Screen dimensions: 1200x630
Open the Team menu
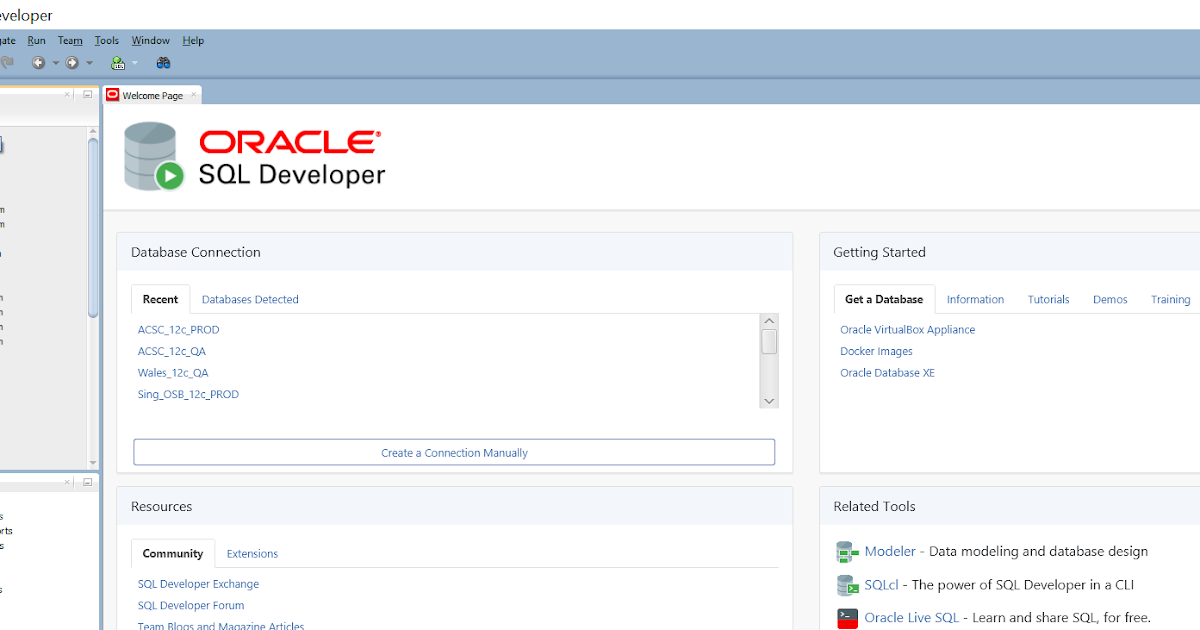(x=70, y=41)
